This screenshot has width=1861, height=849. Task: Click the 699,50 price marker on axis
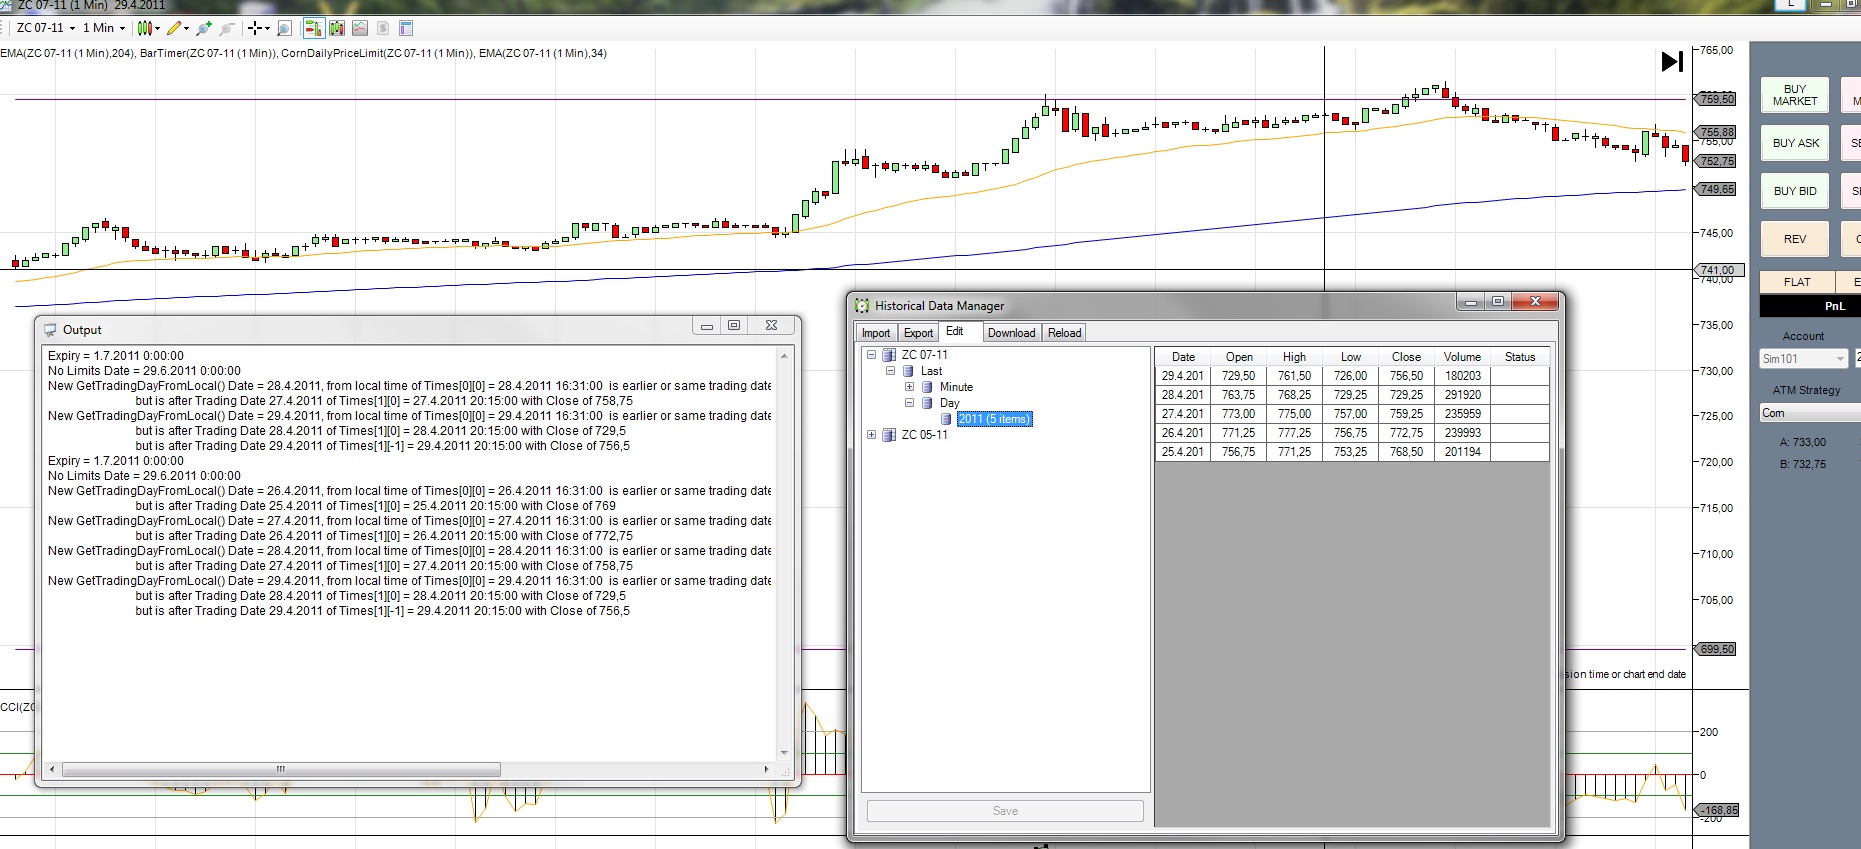(x=1717, y=649)
